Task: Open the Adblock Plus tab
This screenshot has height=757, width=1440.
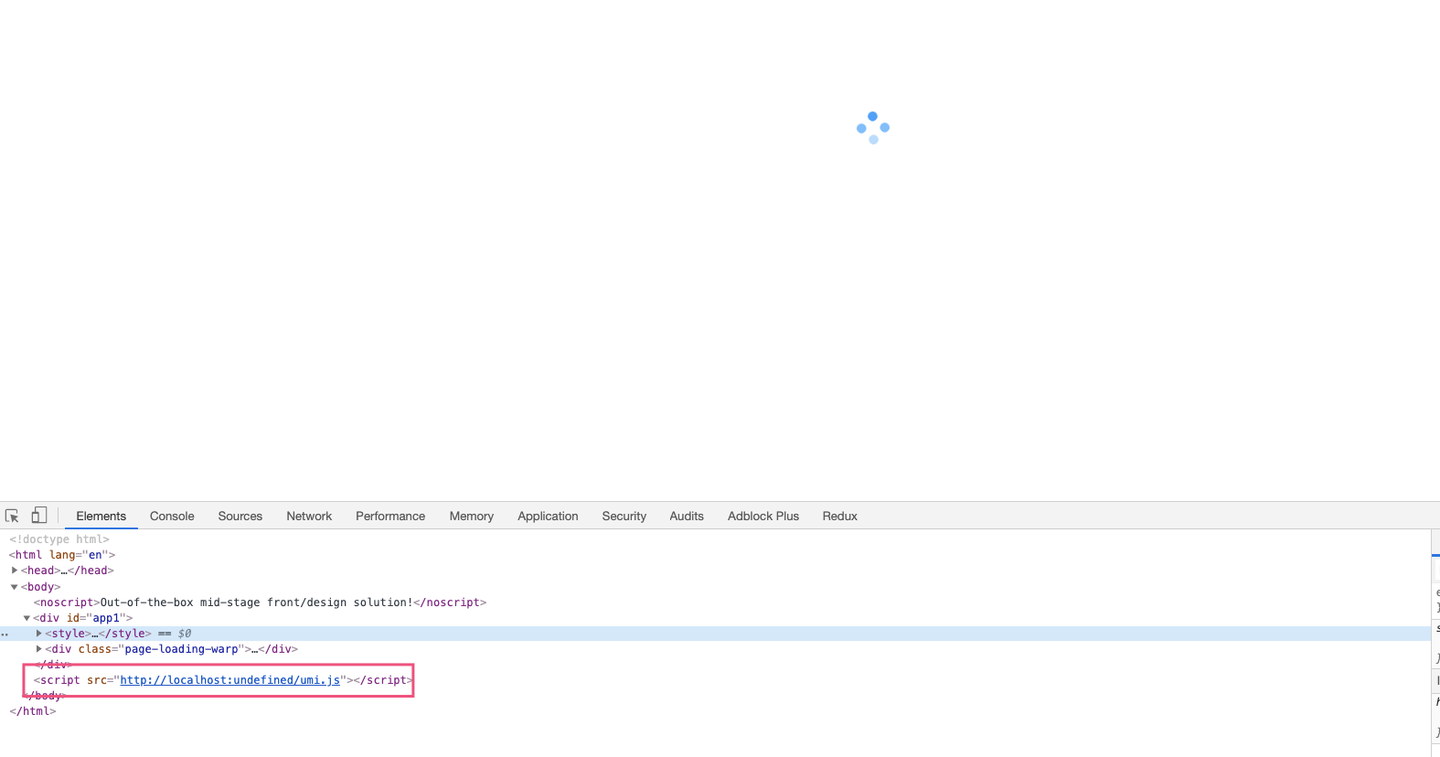Action: coord(763,516)
